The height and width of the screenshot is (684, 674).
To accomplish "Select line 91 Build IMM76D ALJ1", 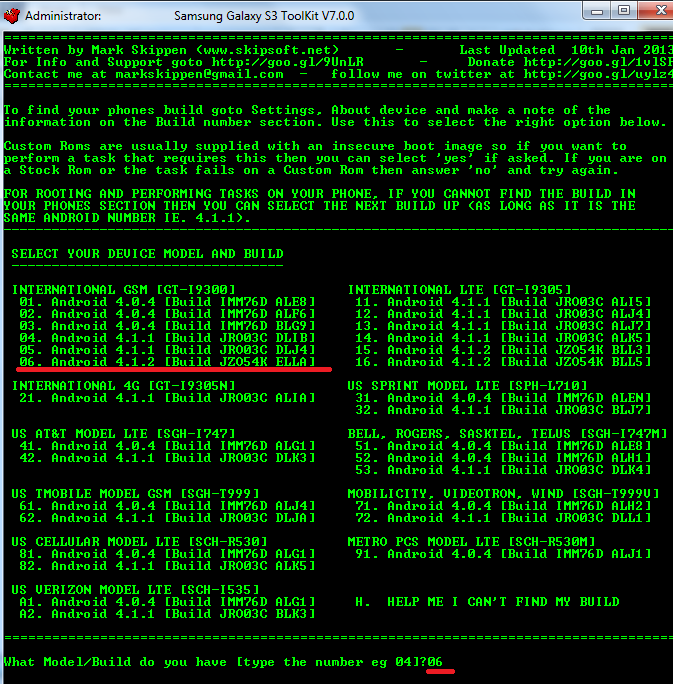I will [x=503, y=554].
